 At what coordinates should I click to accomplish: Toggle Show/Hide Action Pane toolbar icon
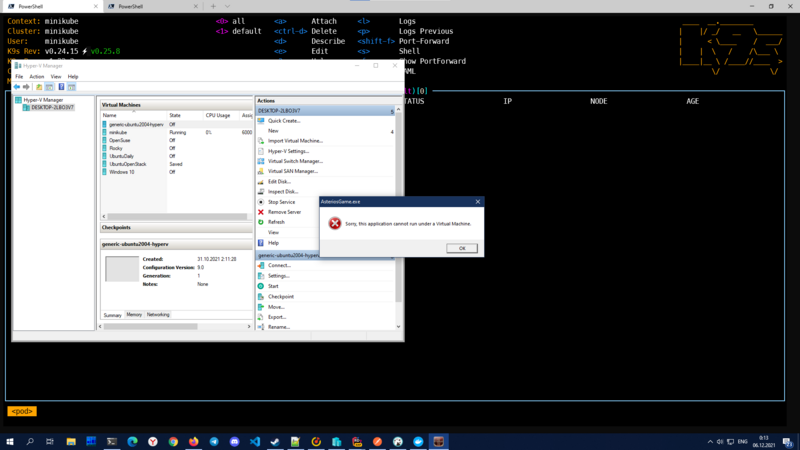(x=71, y=87)
